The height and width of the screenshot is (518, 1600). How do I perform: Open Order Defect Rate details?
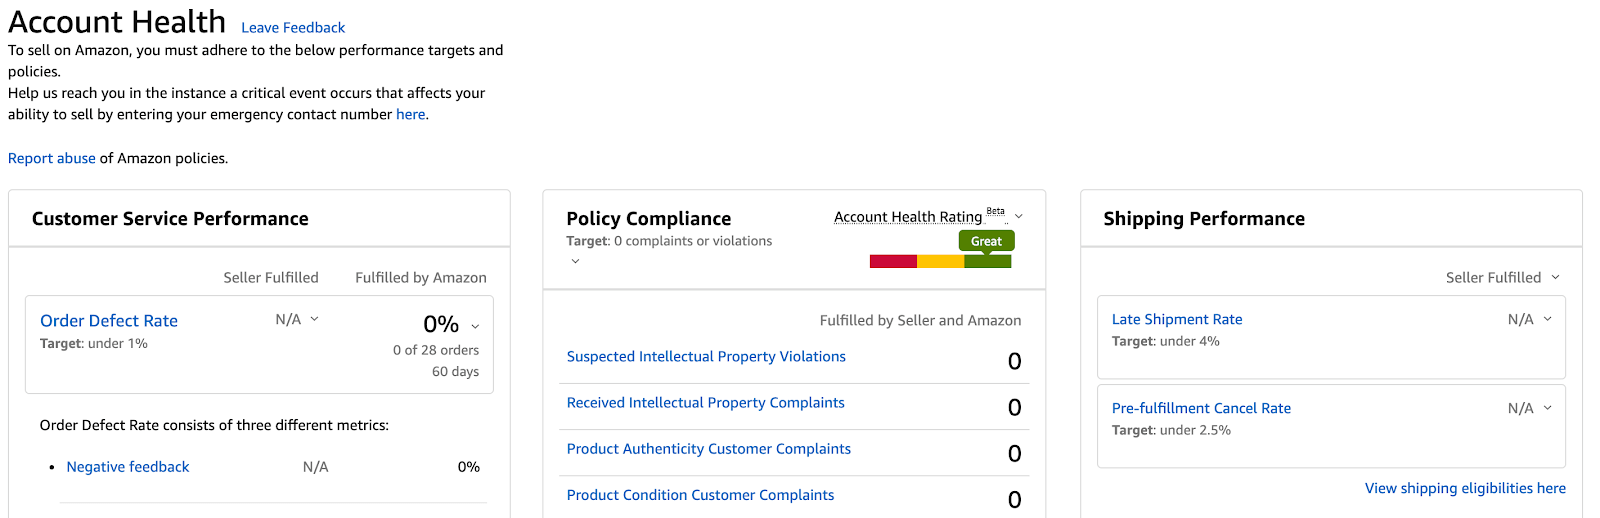[109, 321]
